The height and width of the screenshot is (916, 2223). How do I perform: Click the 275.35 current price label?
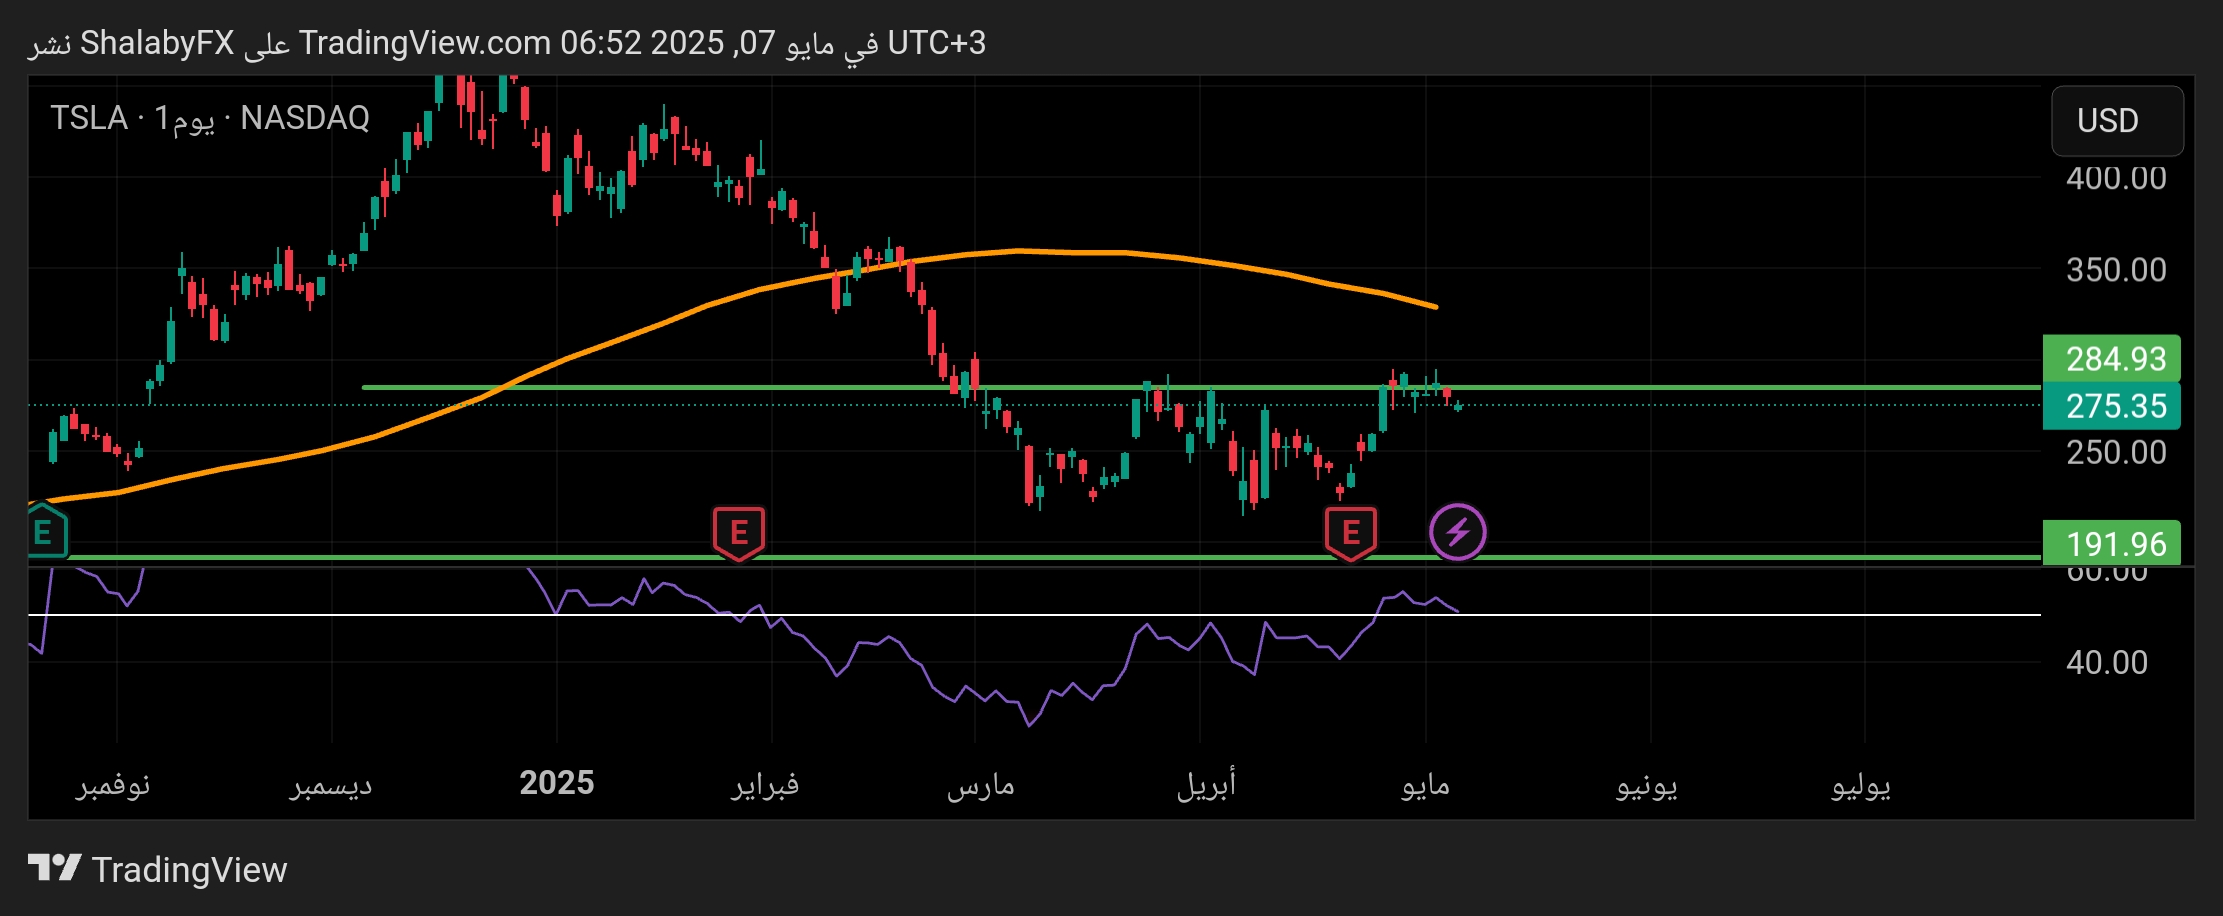(2111, 406)
